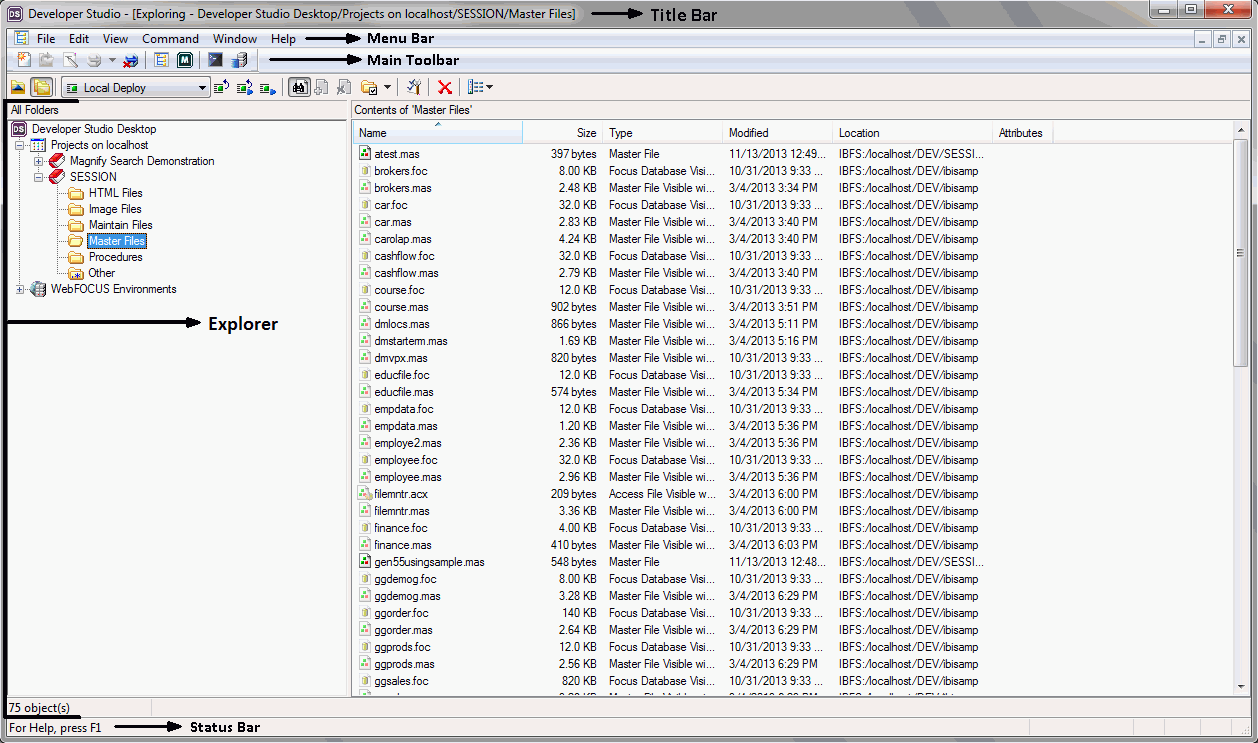Select the file filemntr.acx
Screen dimensions: 1258x743
[402, 494]
